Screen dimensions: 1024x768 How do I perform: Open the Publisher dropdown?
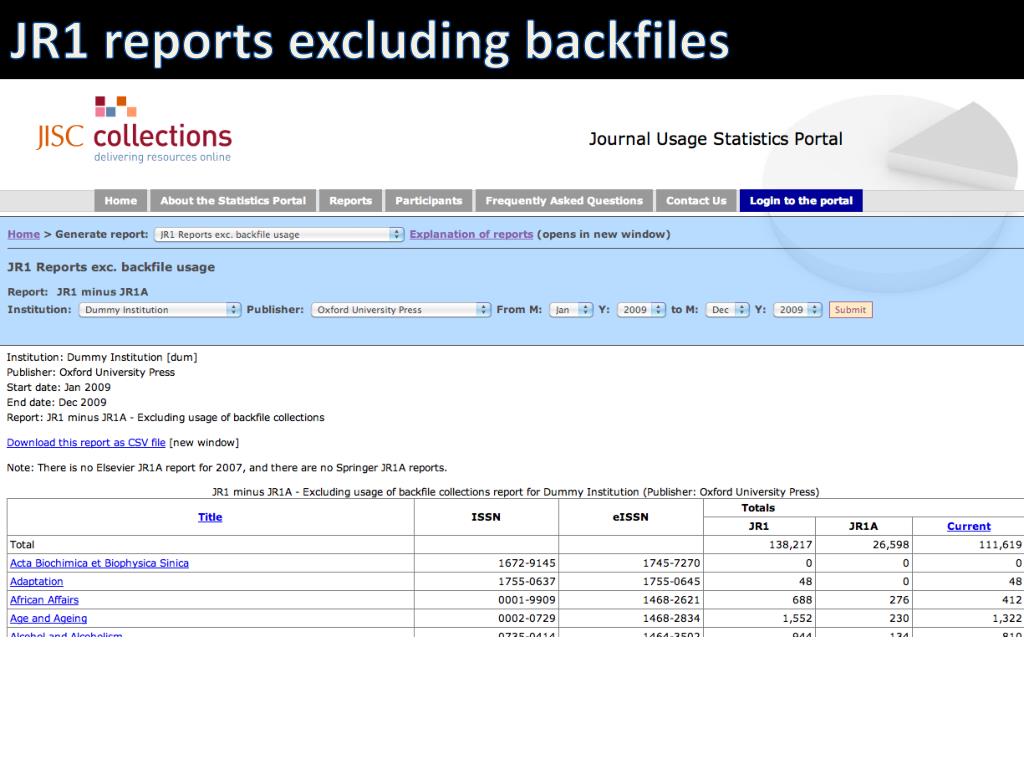click(x=401, y=310)
